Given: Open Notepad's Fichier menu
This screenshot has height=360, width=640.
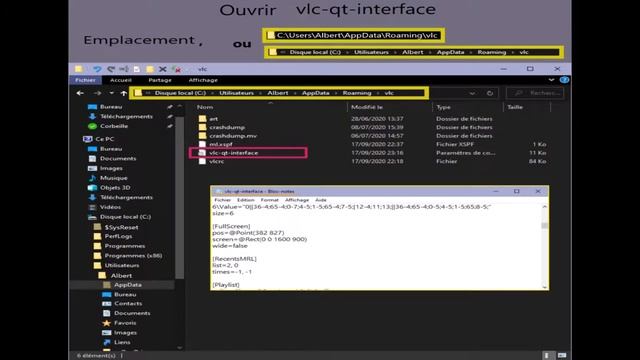Looking at the screenshot, I should point(222,200).
